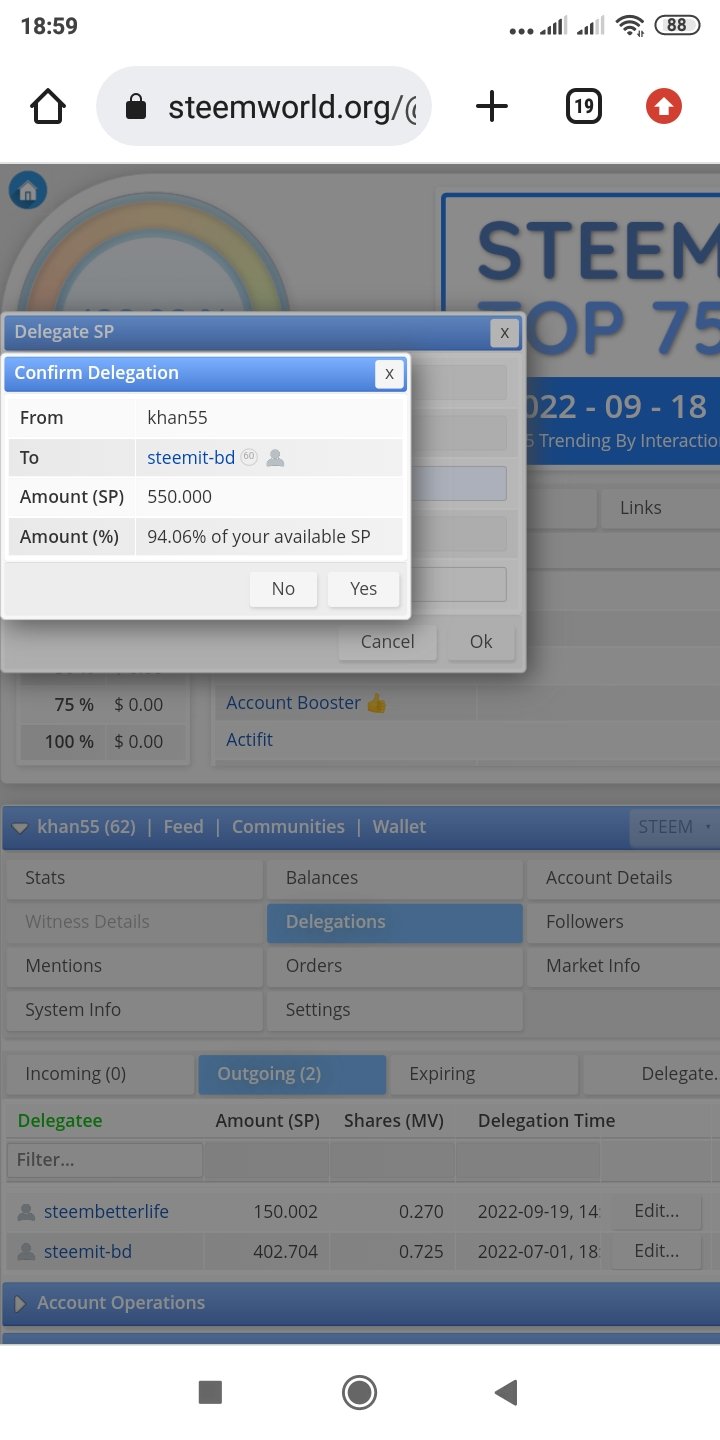Screen dimensions: 720x1440
Task: Click the 550.000 Amount (SP) value
Action: pos(179,497)
